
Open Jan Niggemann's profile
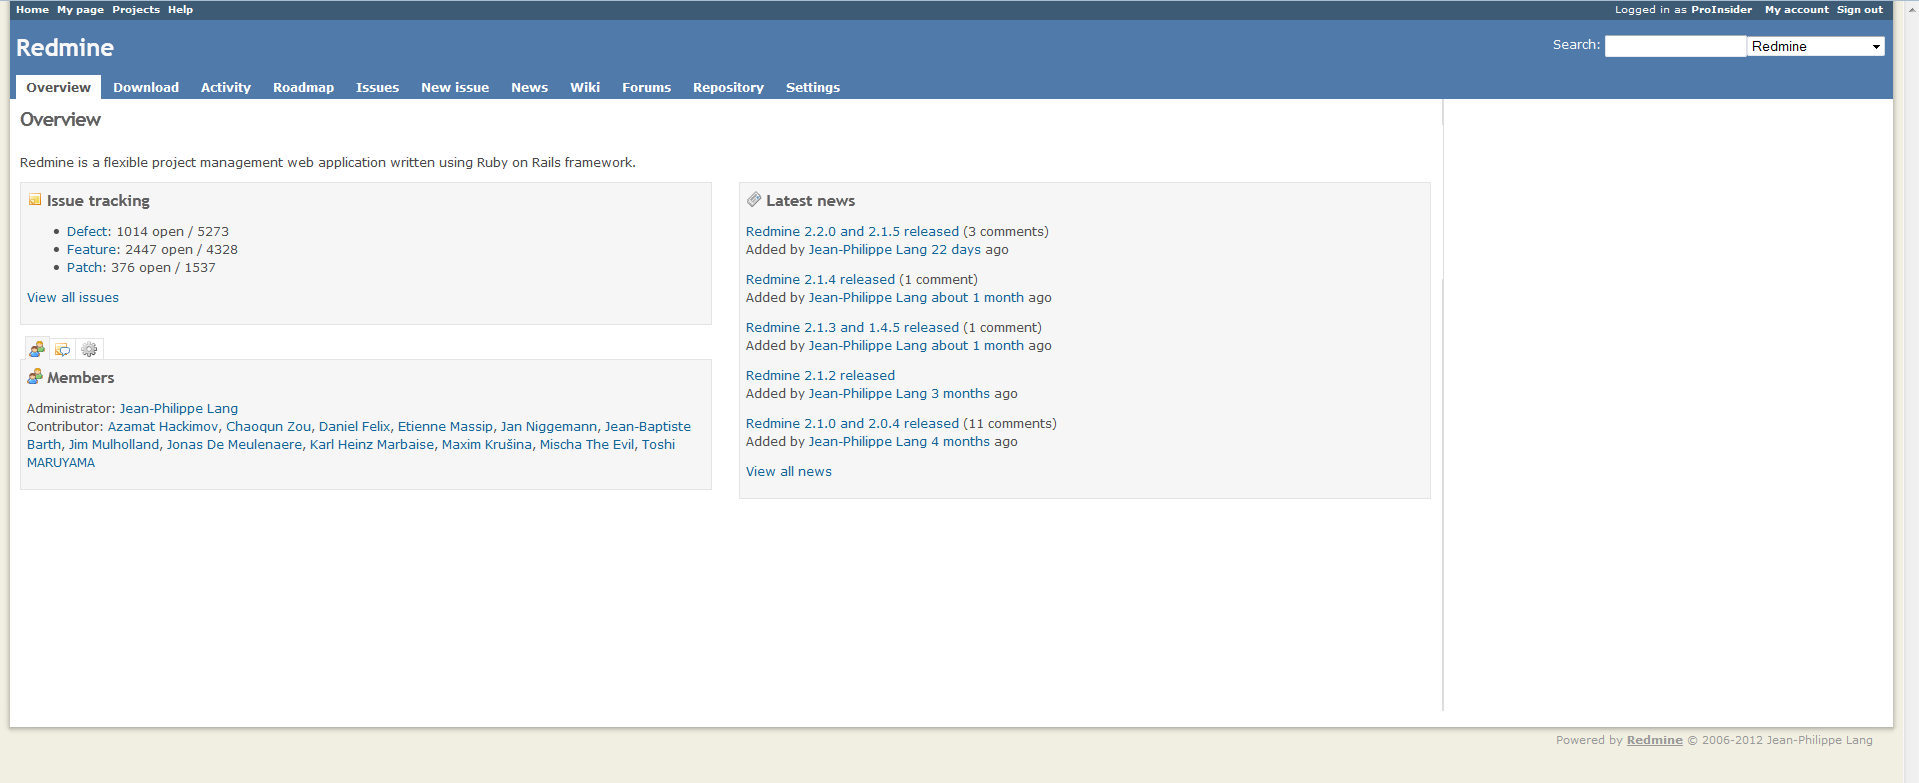coord(549,426)
